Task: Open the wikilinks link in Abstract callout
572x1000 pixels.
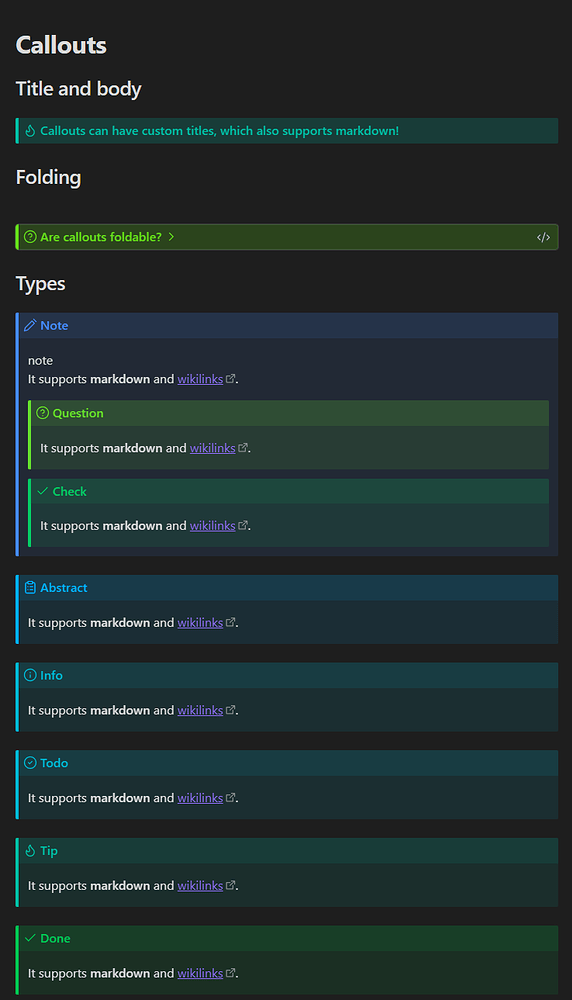Action: (x=200, y=622)
